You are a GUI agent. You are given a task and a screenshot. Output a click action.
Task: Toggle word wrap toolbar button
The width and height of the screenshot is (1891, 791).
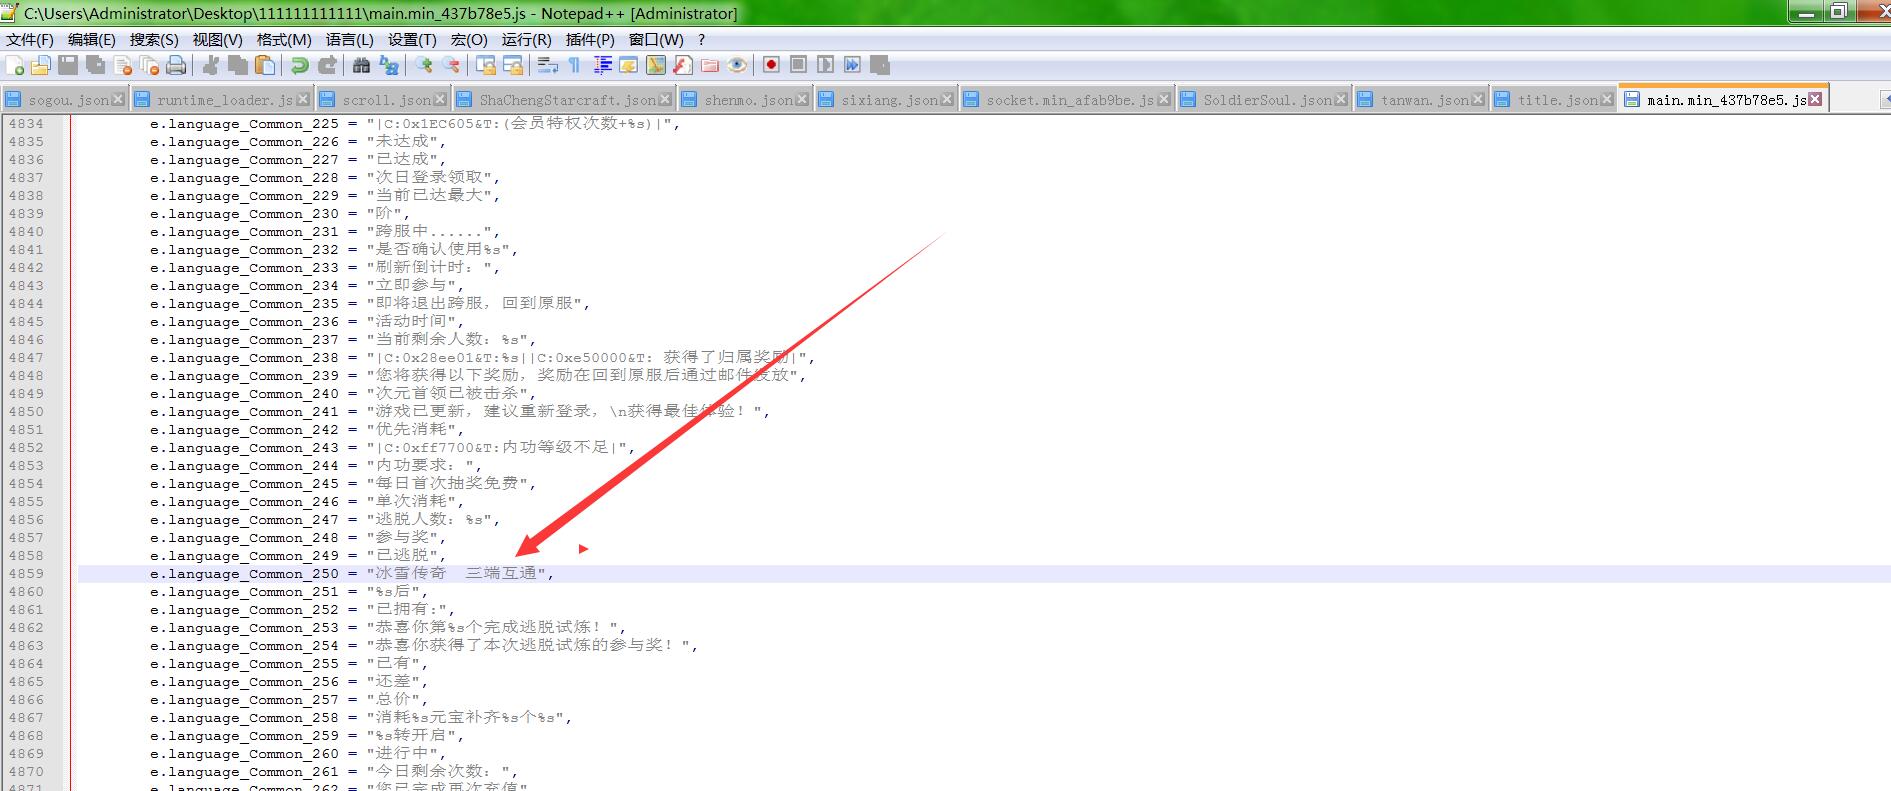pos(547,66)
